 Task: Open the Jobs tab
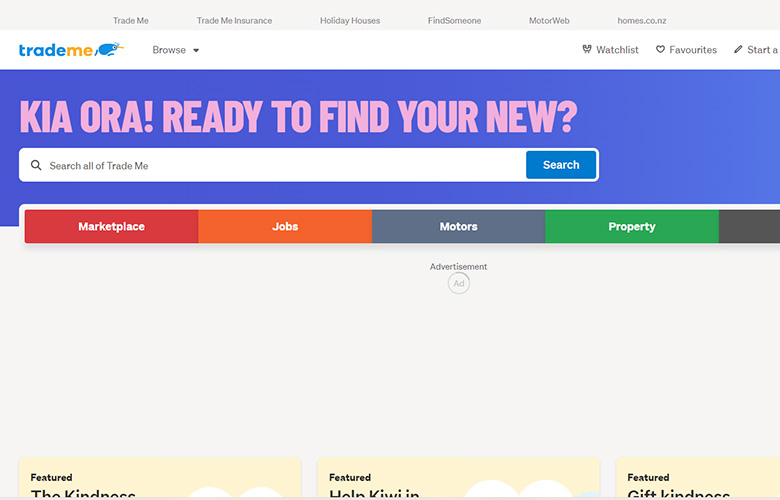[x=285, y=226]
